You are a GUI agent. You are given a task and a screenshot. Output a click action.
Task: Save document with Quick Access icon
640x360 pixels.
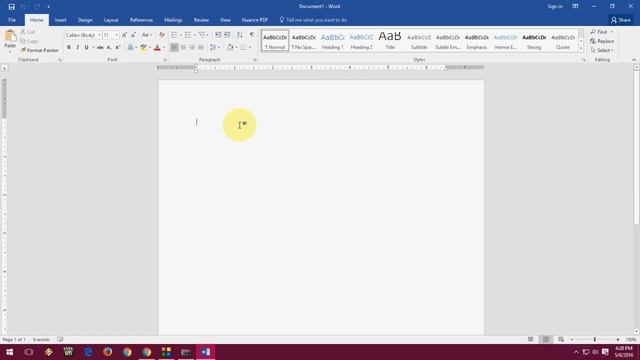tap(11, 7)
